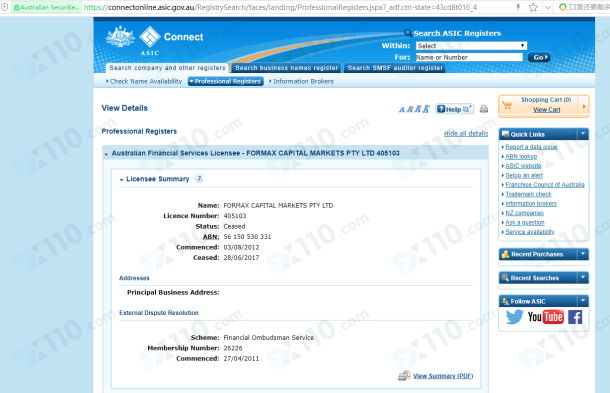
Task: Open Help in a new window
Action: (x=454, y=109)
